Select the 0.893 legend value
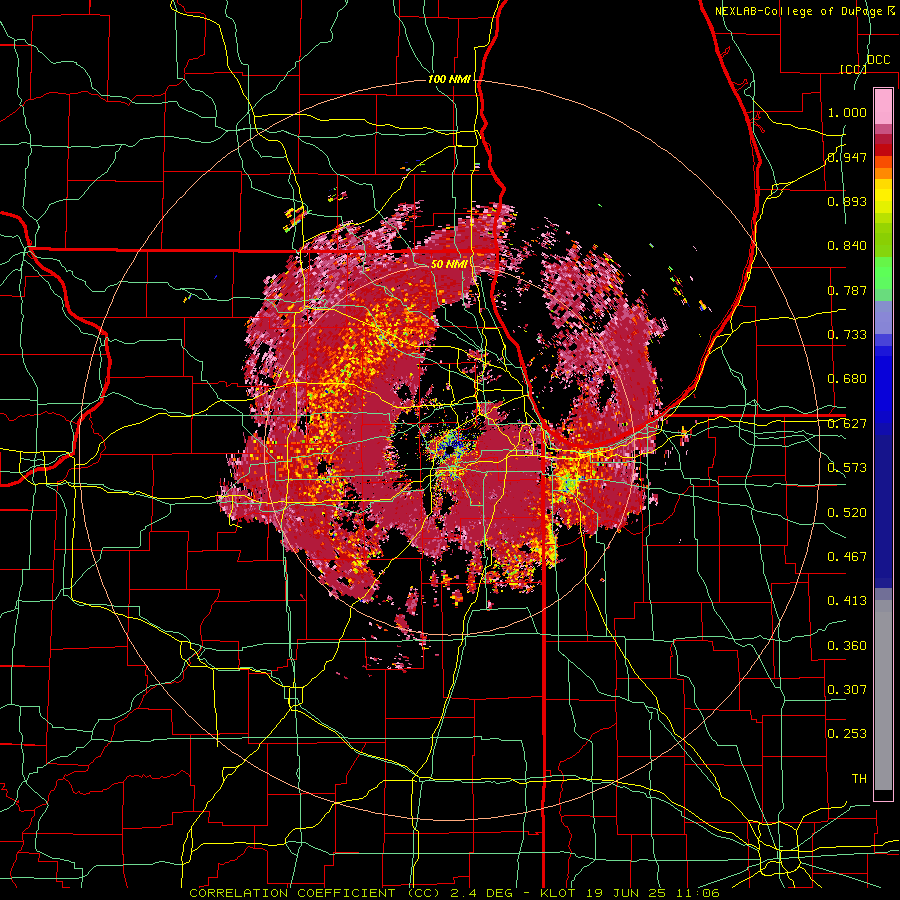 [847, 201]
